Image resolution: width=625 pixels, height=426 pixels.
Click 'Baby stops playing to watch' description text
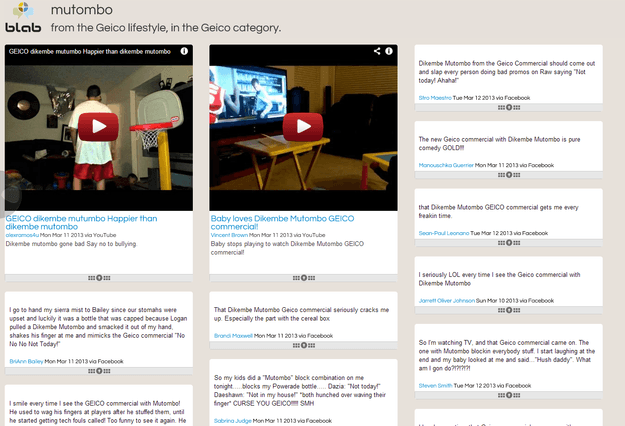287,248
